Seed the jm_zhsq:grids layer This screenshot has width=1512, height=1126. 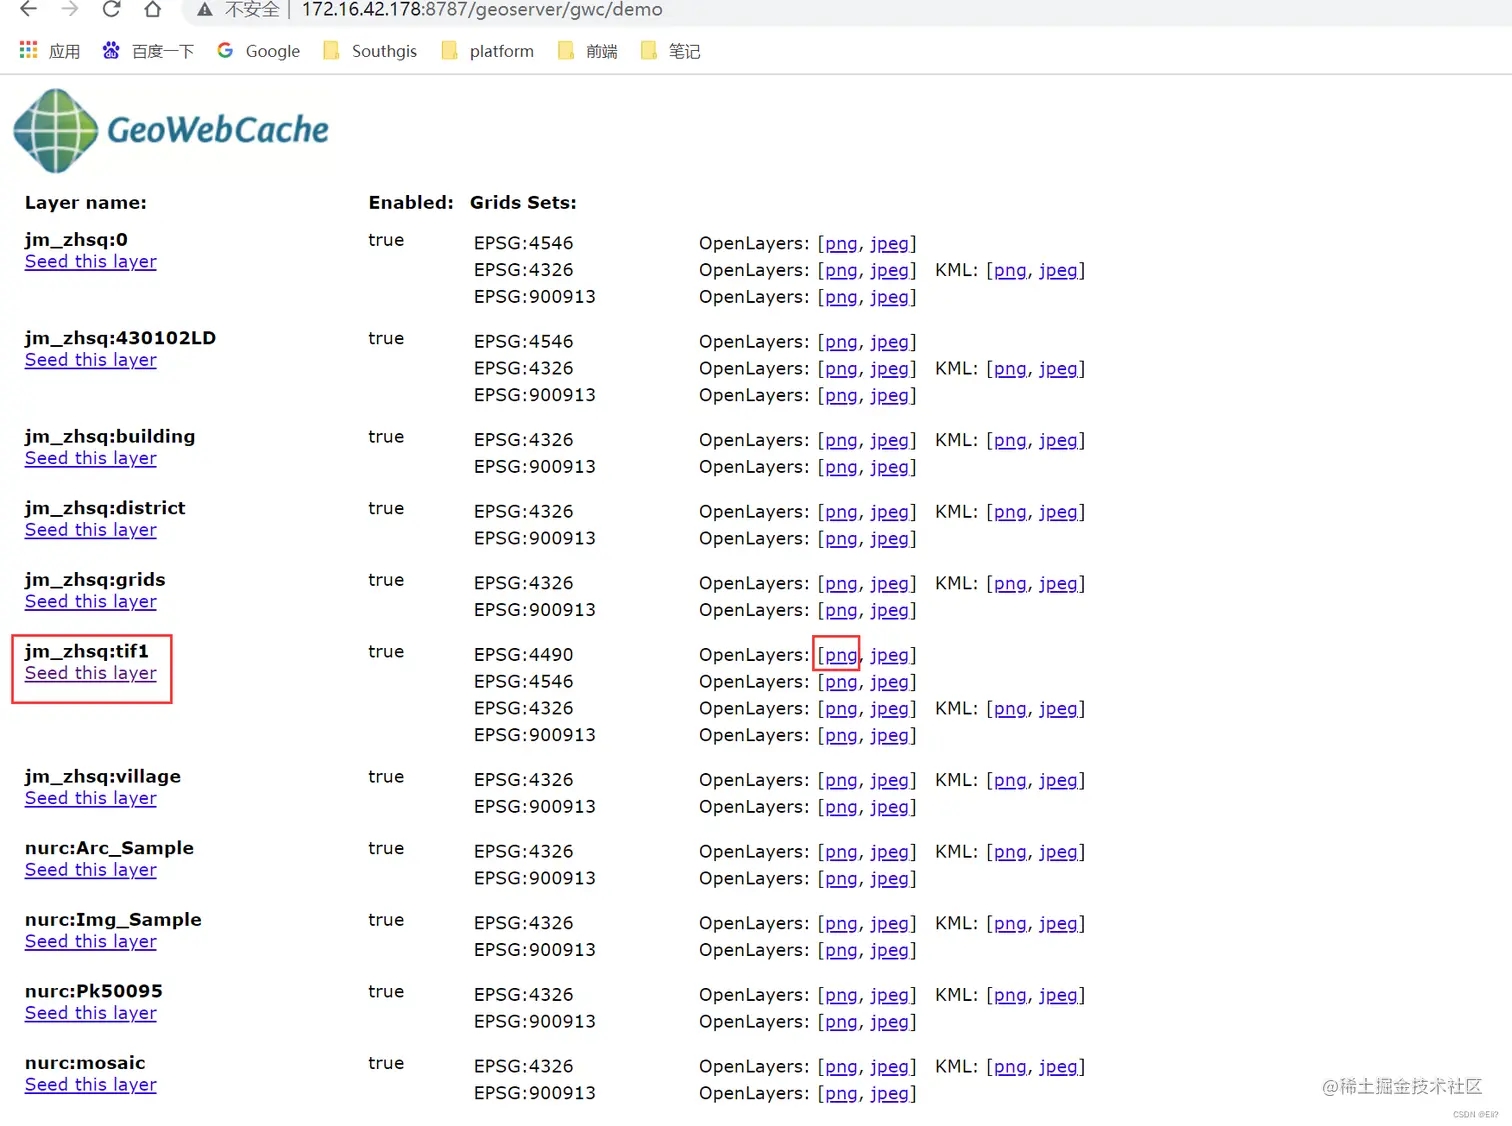coord(91,602)
